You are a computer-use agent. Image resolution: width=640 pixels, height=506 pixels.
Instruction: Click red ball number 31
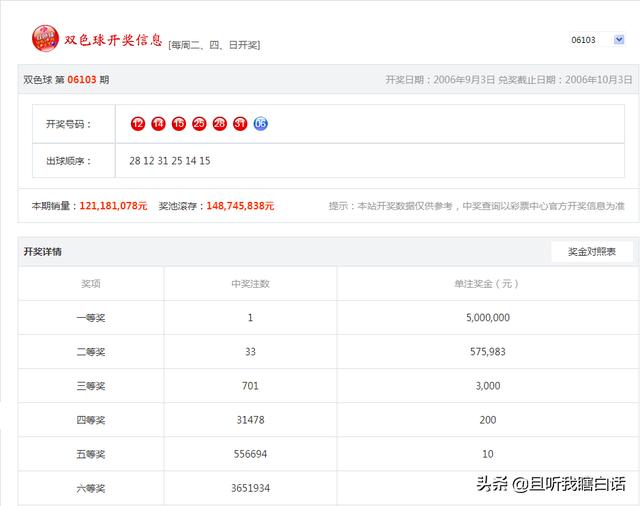240,123
